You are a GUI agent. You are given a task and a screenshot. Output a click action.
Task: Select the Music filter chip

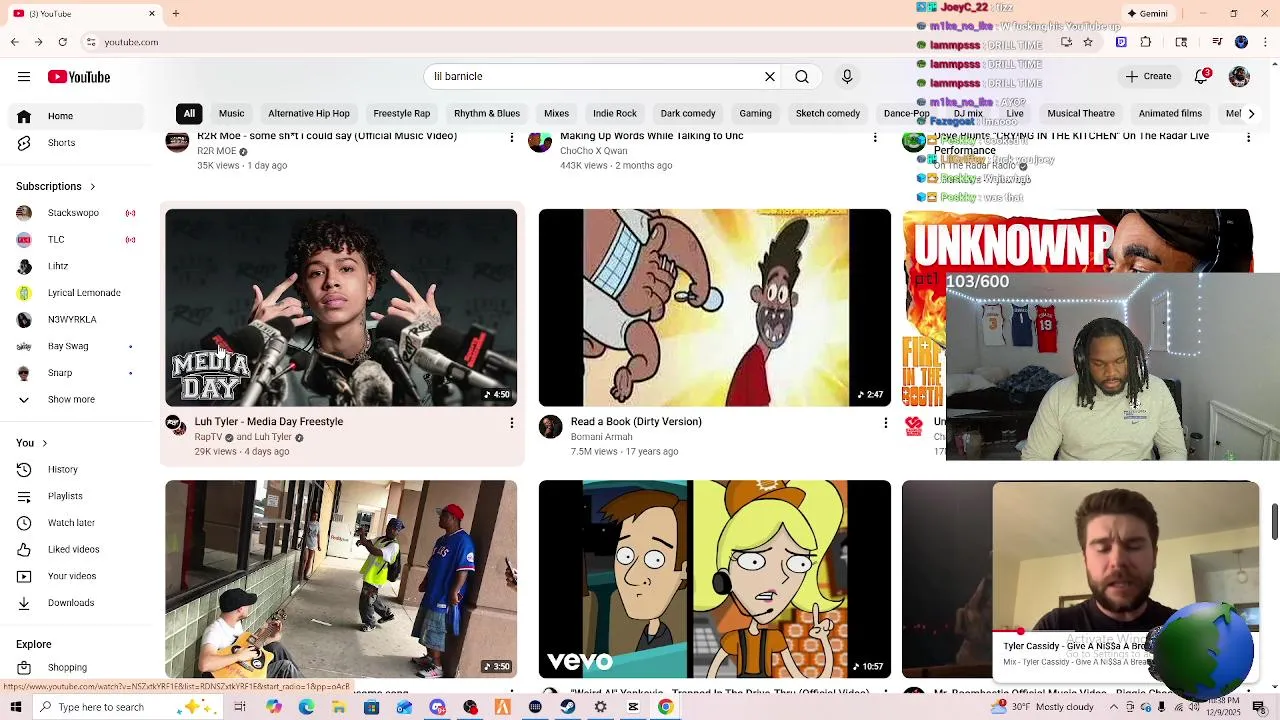231,113
